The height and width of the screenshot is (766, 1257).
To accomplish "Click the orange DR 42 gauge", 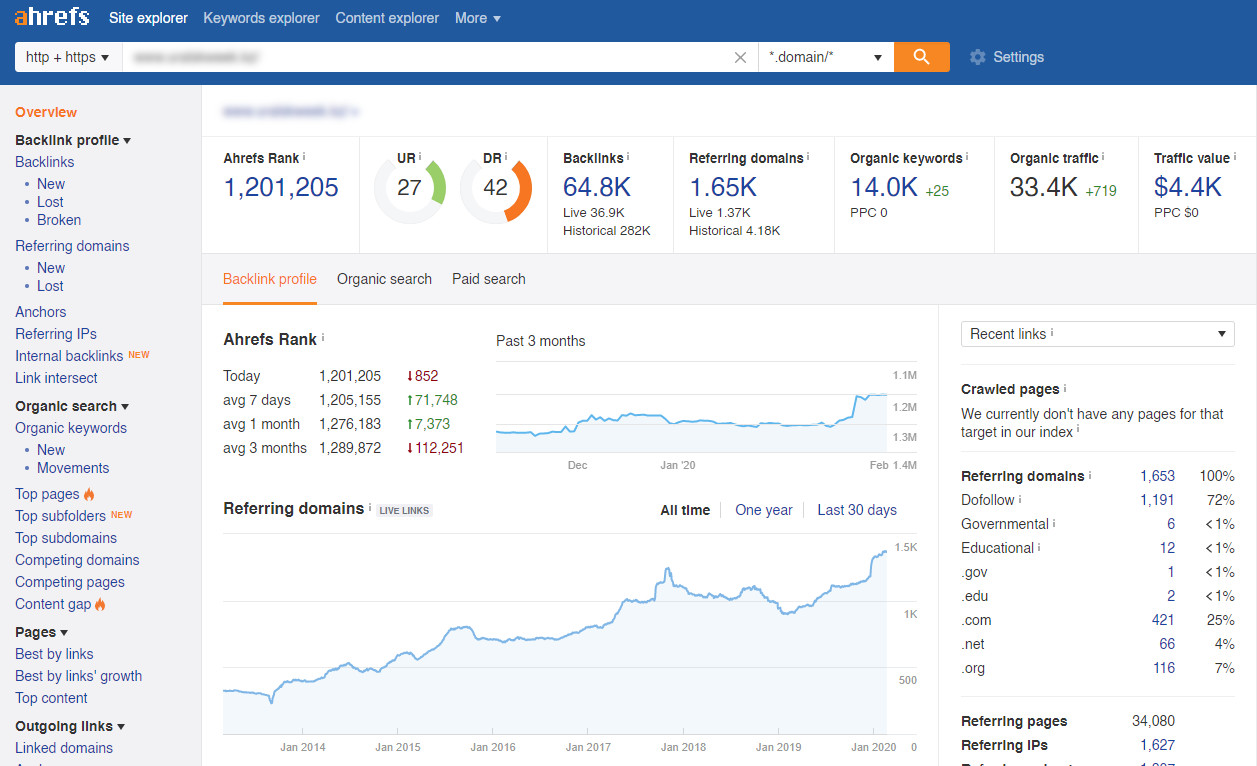I will pyautogui.click(x=496, y=188).
